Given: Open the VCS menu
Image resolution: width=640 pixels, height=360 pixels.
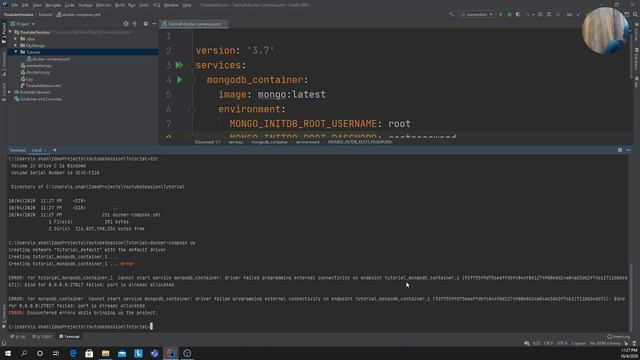Looking at the screenshot, I should (156, 5).
